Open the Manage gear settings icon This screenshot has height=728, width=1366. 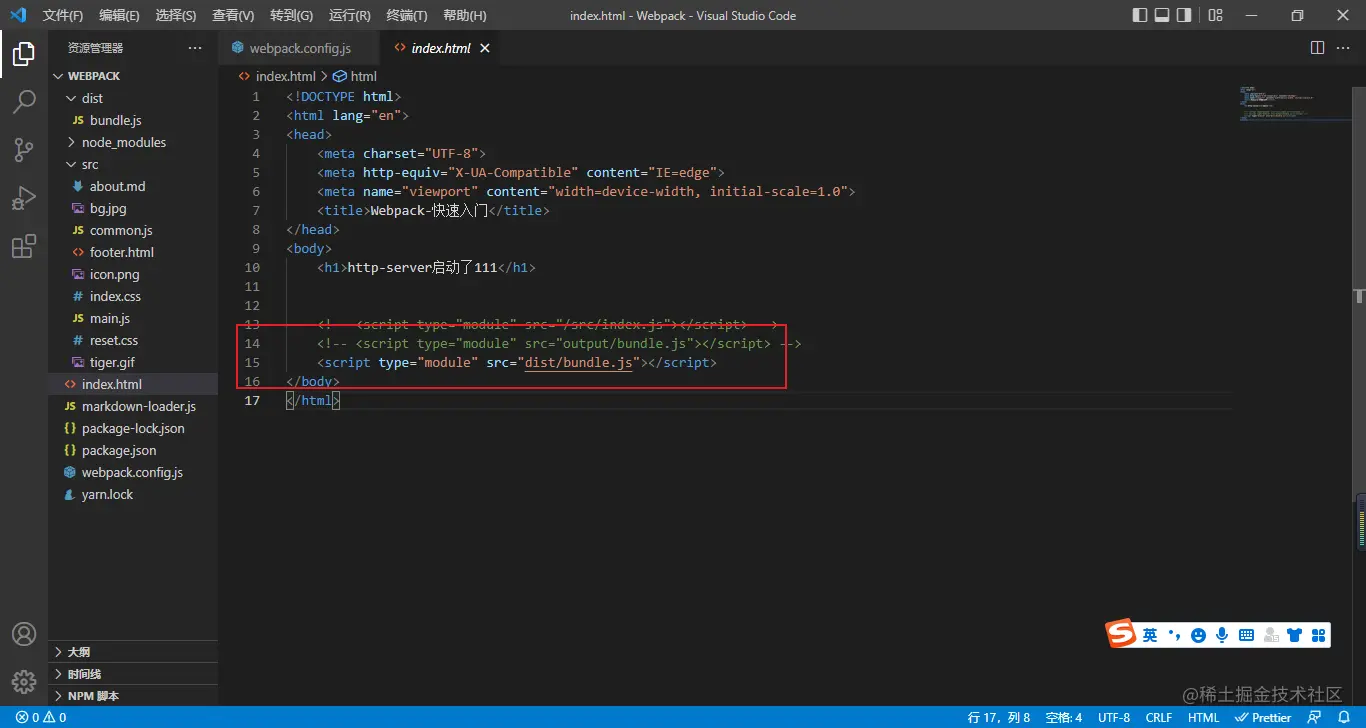pyautogui.click(x=24, y=681)
